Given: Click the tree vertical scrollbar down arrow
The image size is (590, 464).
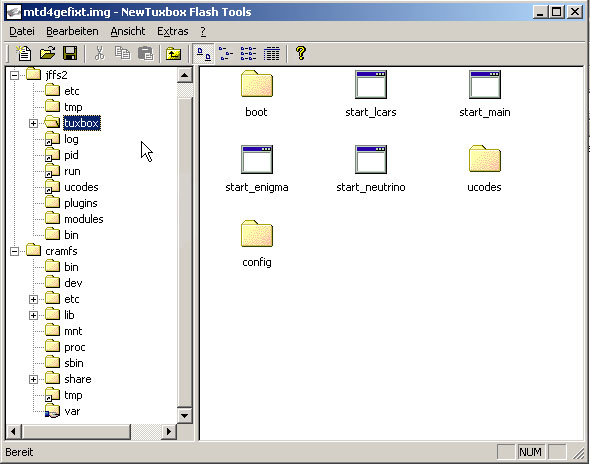Looking at the screenshot, I should coord(184,415).
